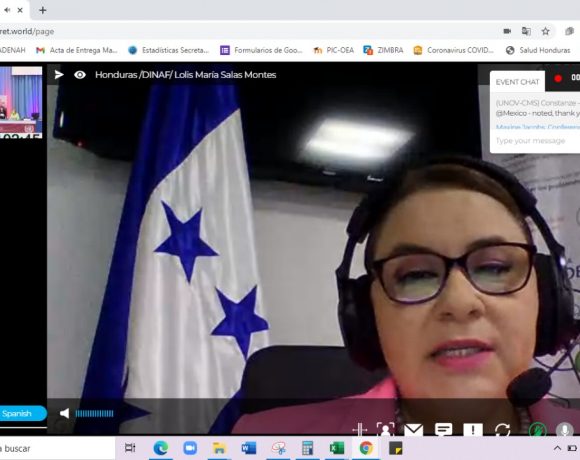
Task: Open the chat bubble icon in video toolbar
Action: click(443, 429)
